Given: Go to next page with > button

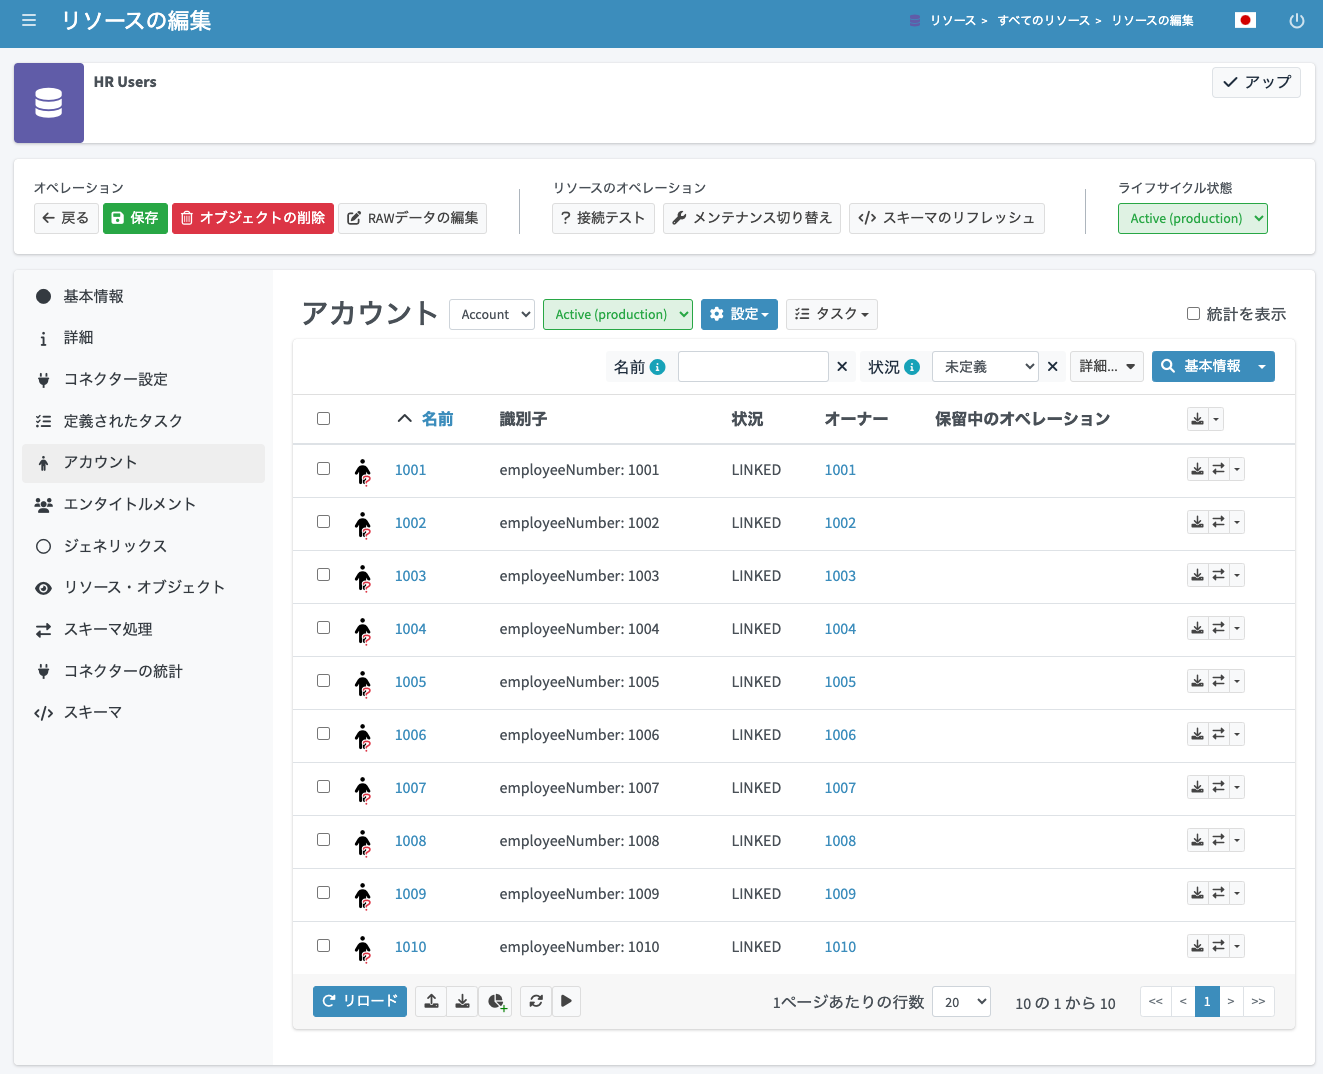Looking at the screenshot, I should [1231, 1001].
